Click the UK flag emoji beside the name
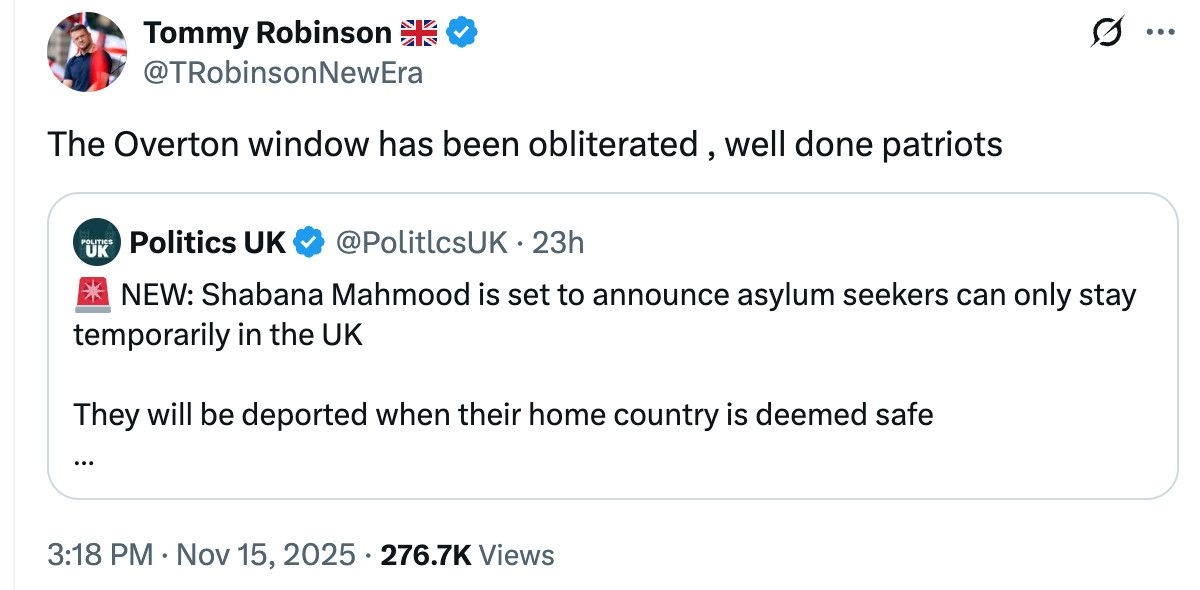1200x590 pixels. click(419, 34)
